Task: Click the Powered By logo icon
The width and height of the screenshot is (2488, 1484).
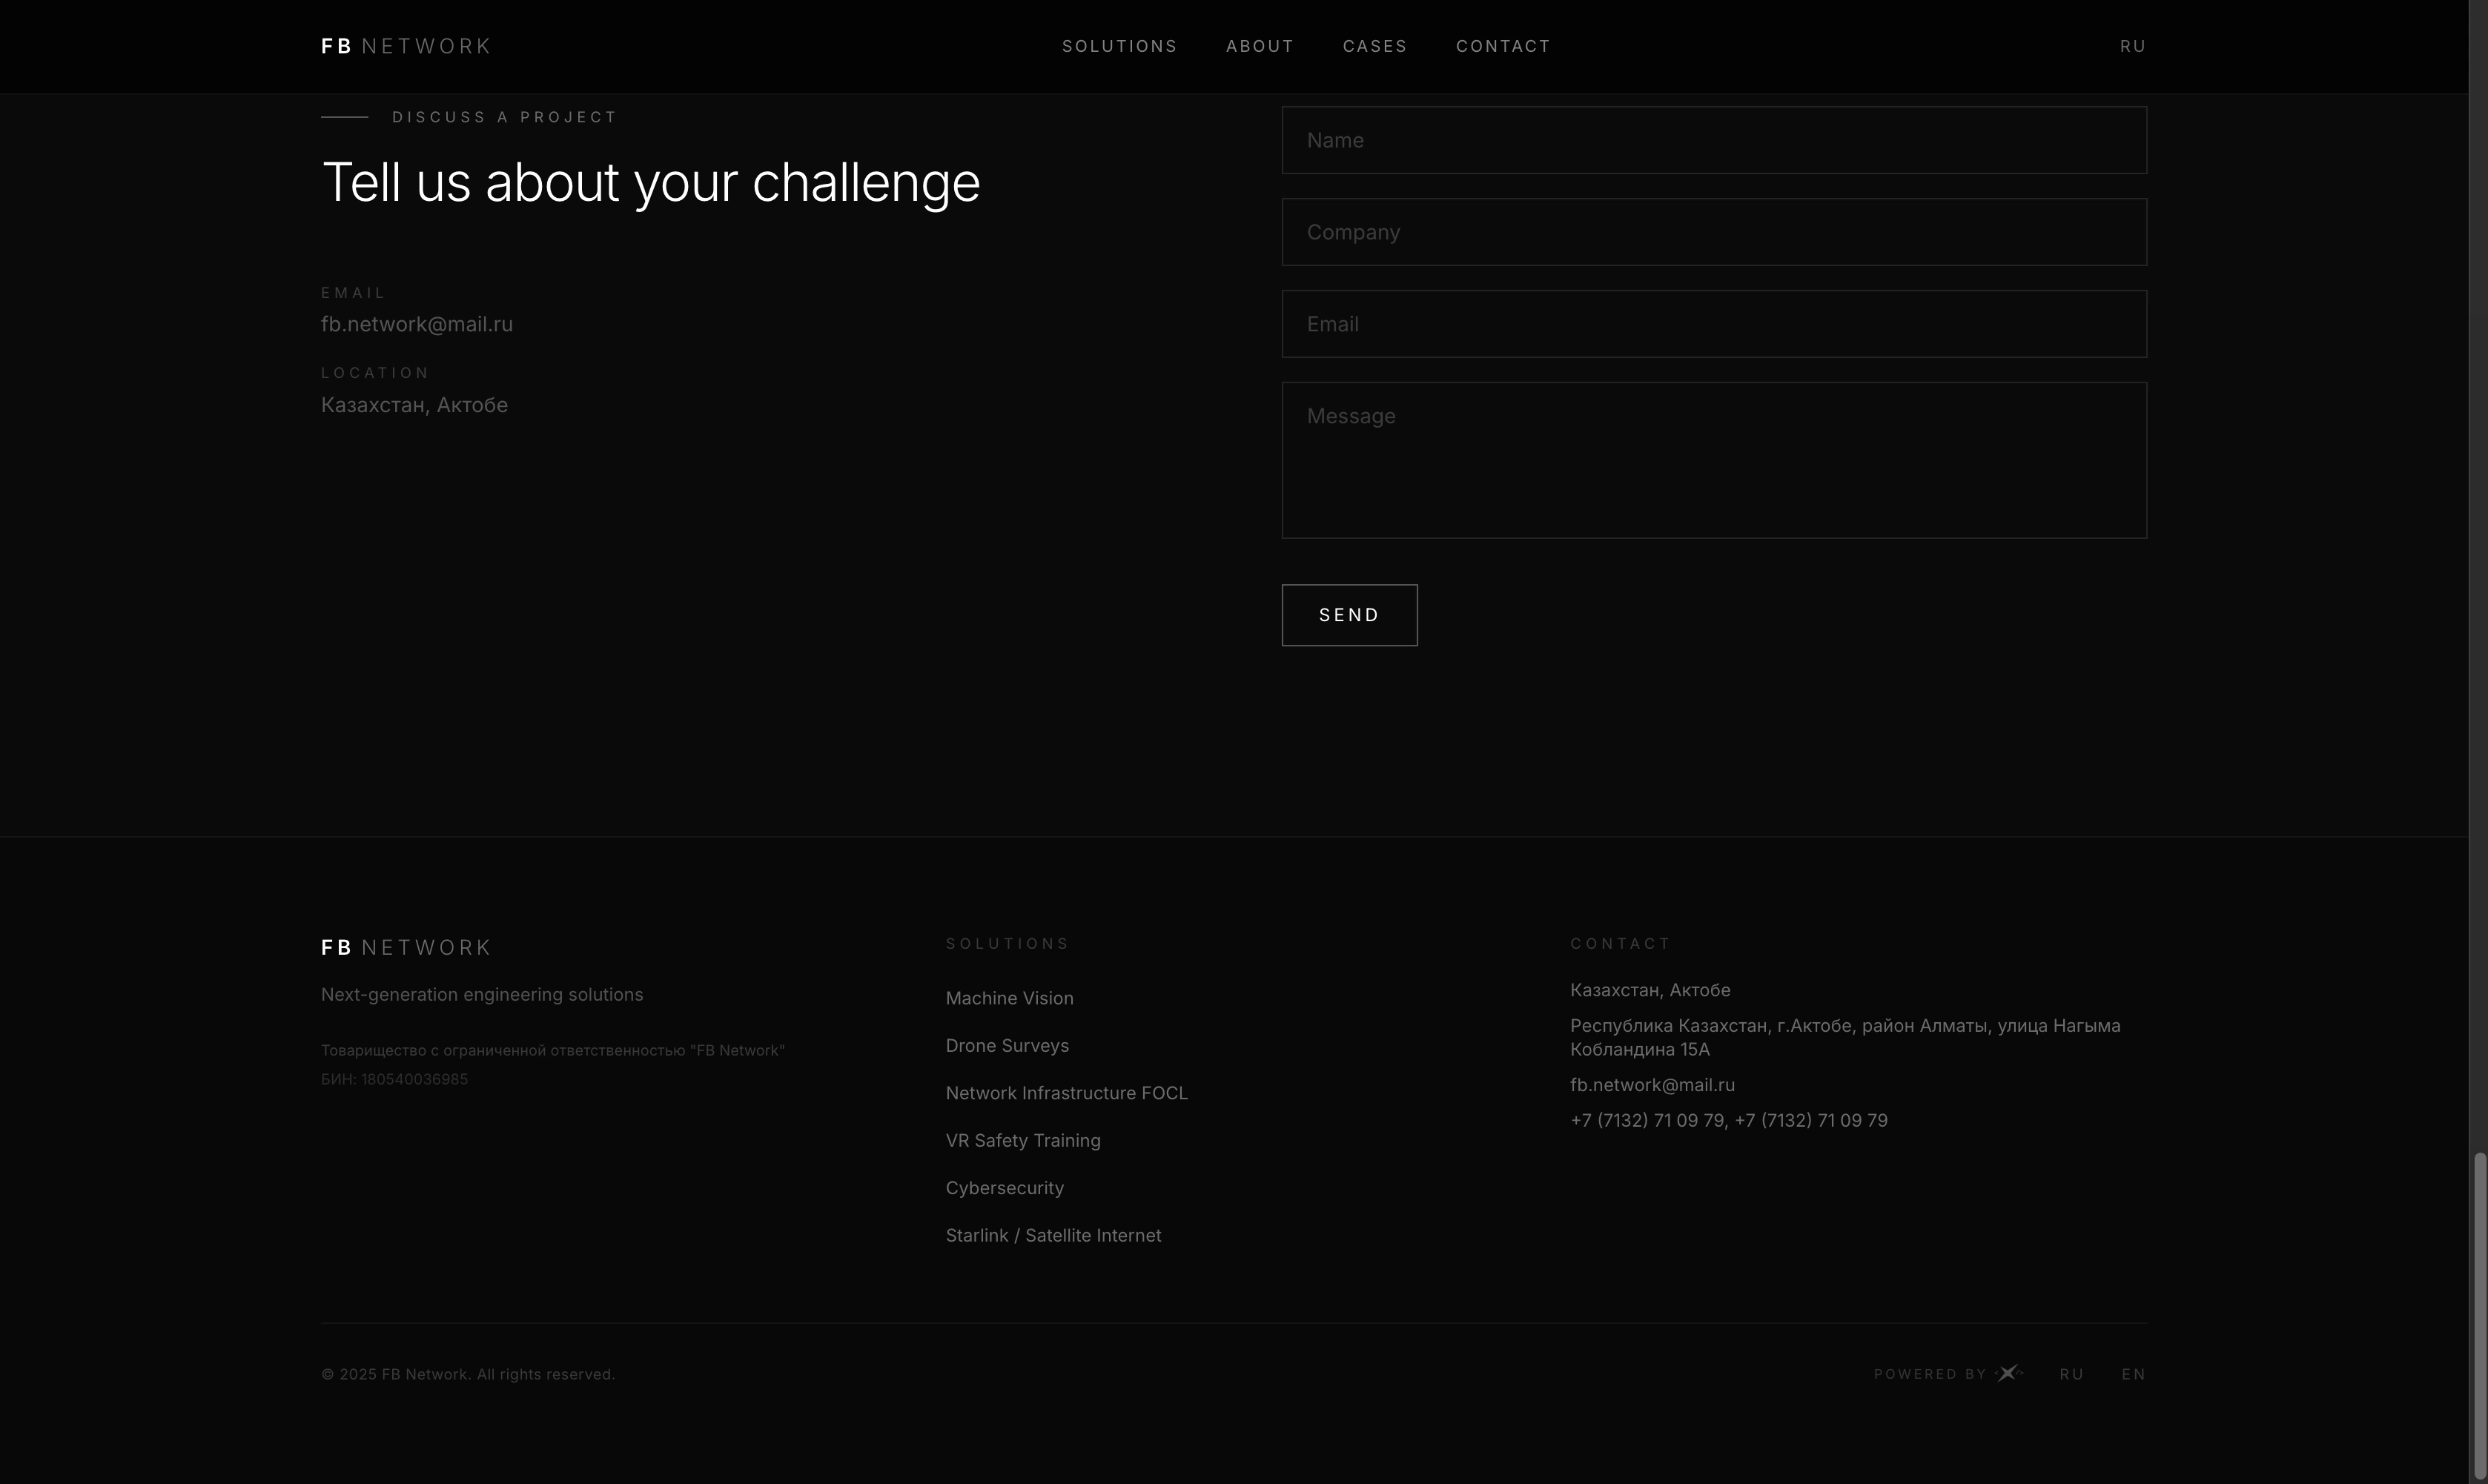Action: 2008,1373
